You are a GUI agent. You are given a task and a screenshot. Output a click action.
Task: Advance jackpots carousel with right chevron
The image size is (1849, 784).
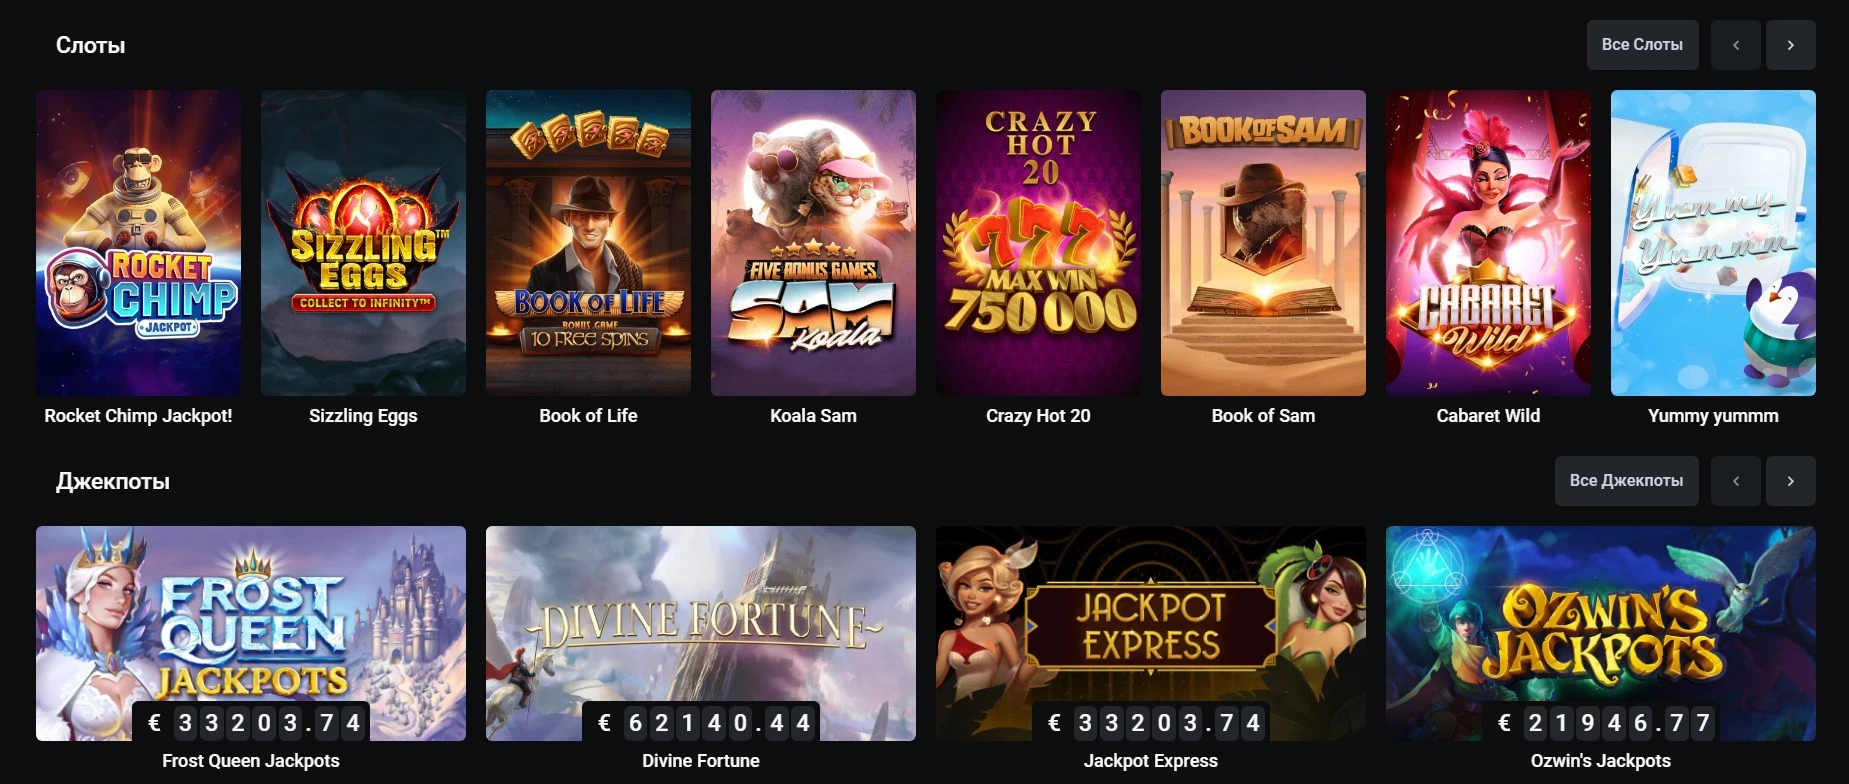1791,481
